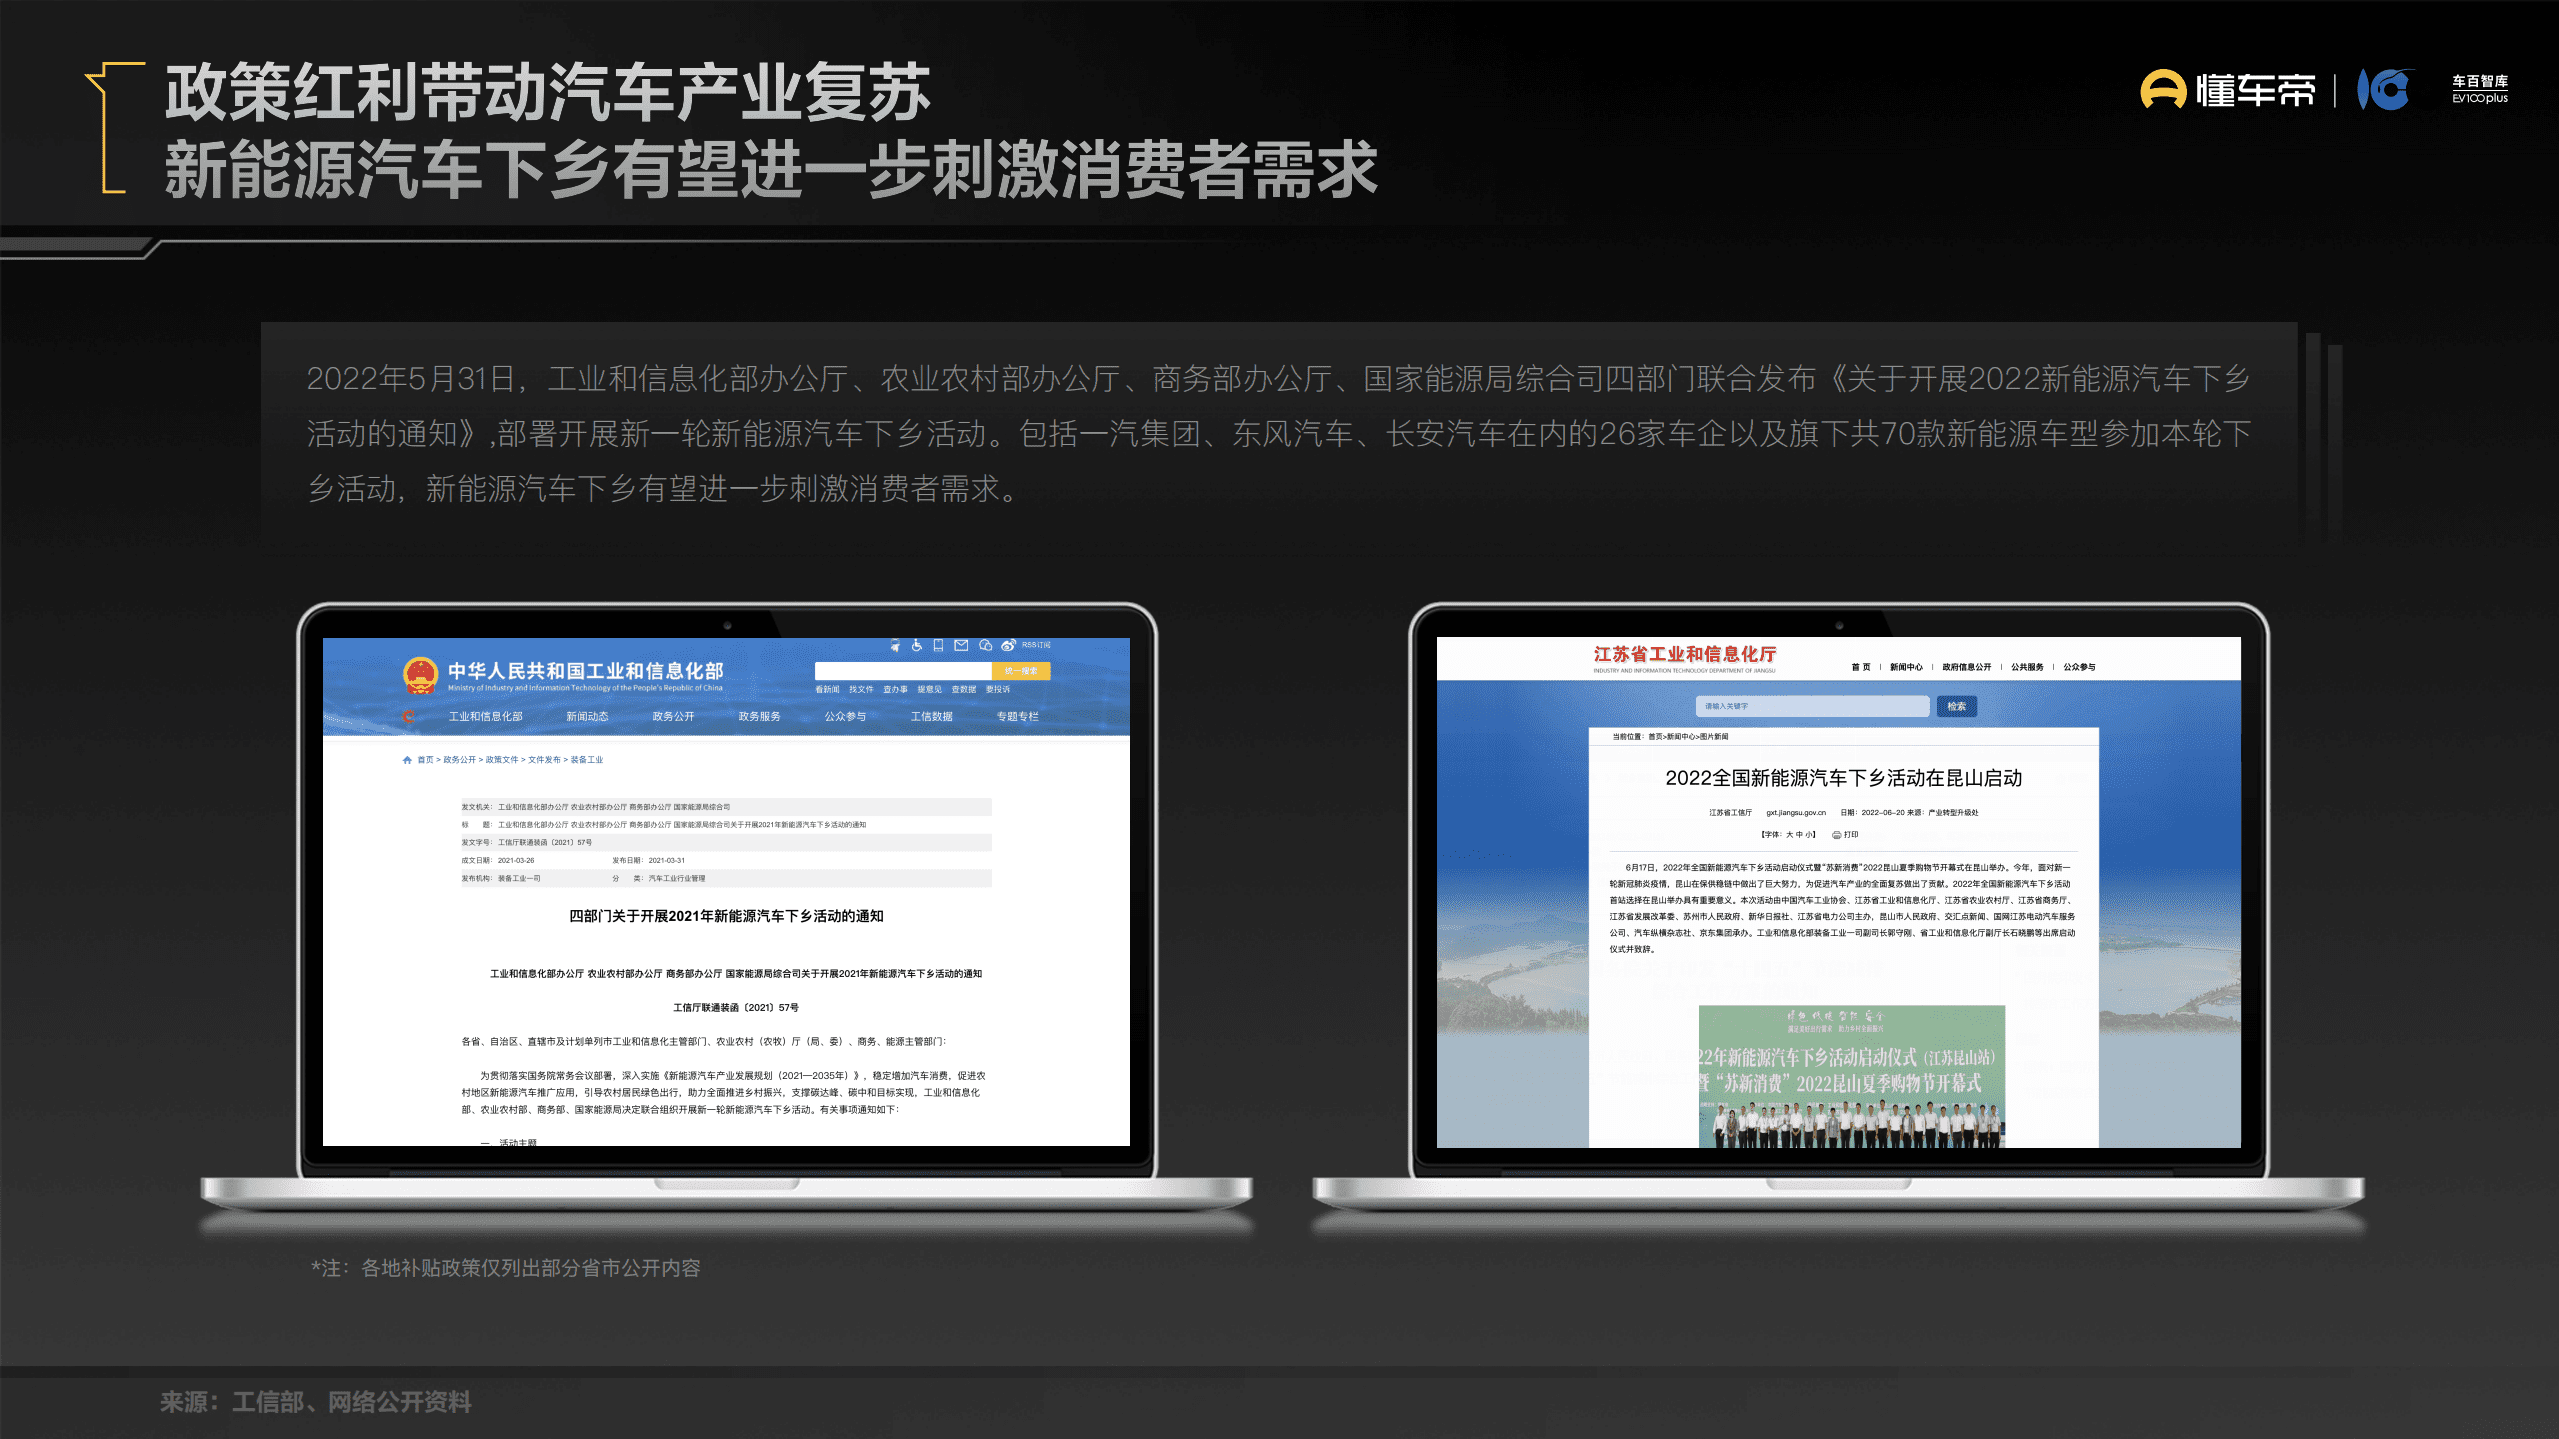Image resolution: width=2559 pixels, height=1439 pixels.
Task: Click the envelope mail icon on MIIT header
Action: tap(961, 645)
